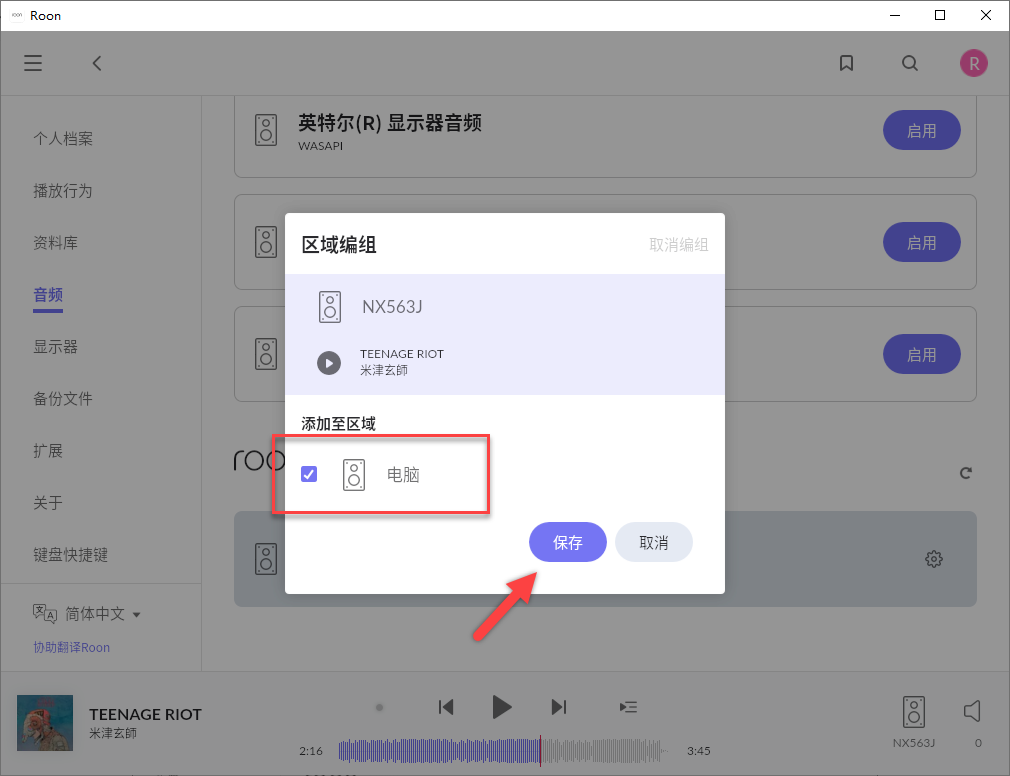Click the Roon app icon in title bar
The height and width of the screenshot is (776, 1010).
coord(17,15)
